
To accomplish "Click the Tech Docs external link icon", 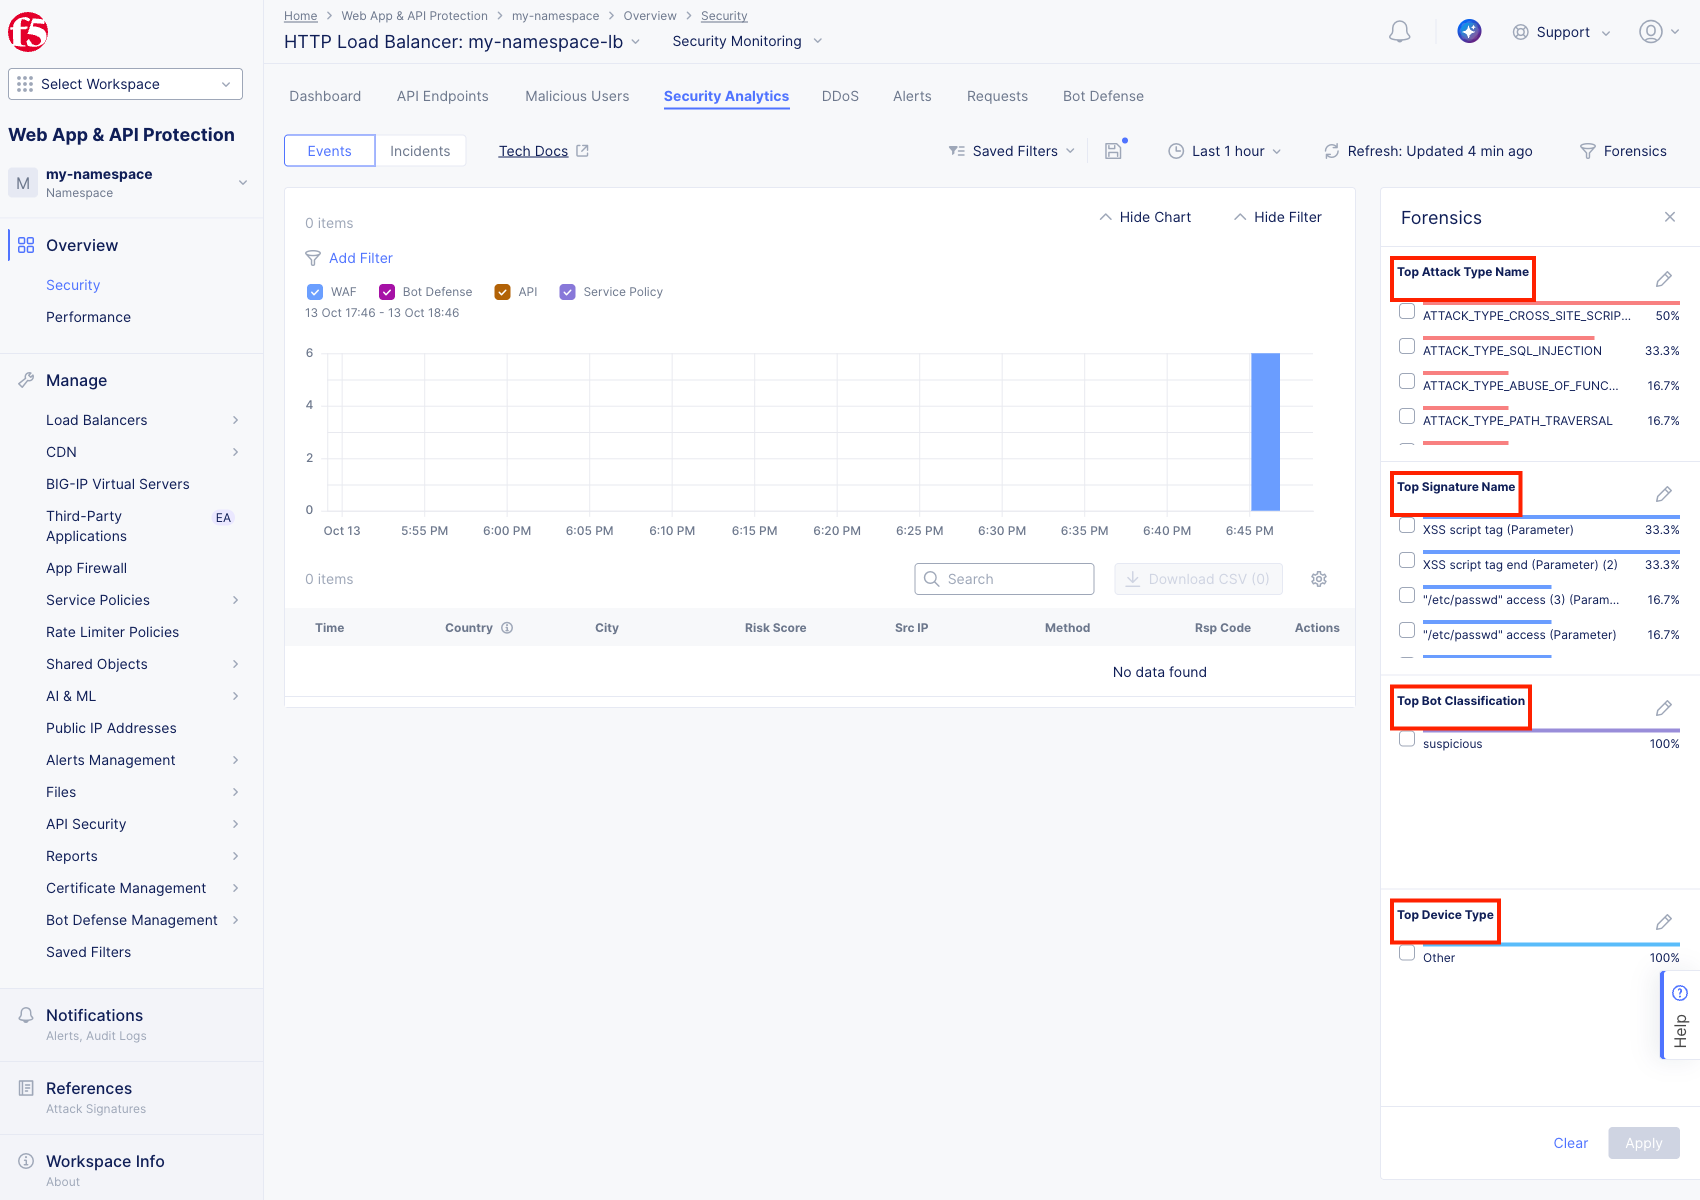I will tap(583, 151).
